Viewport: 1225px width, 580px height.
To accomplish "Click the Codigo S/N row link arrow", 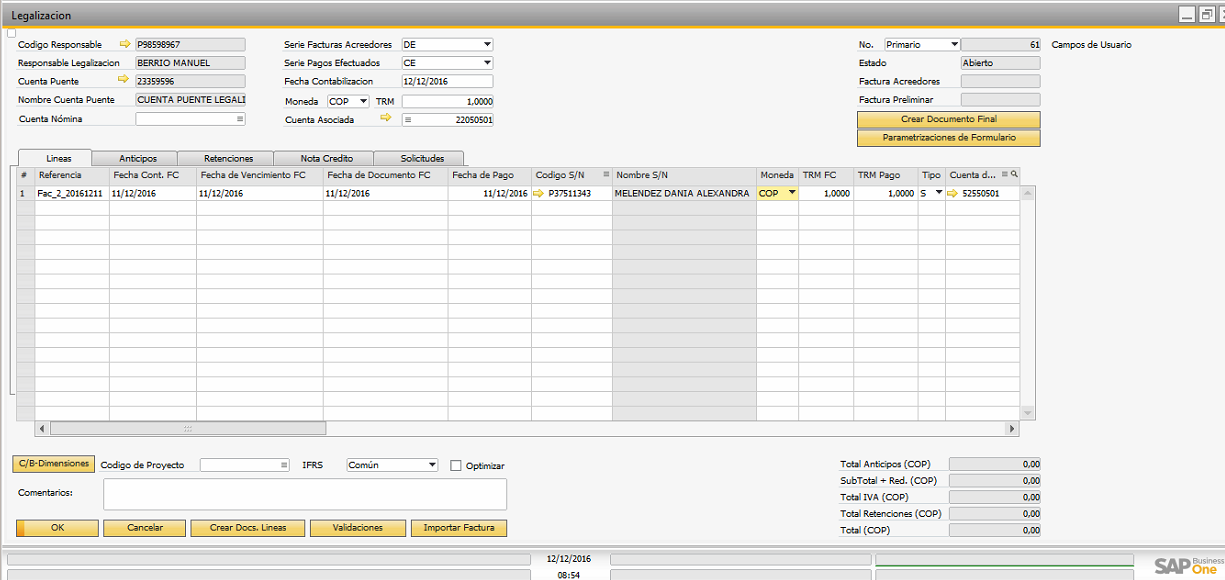I will click(539, 194).
